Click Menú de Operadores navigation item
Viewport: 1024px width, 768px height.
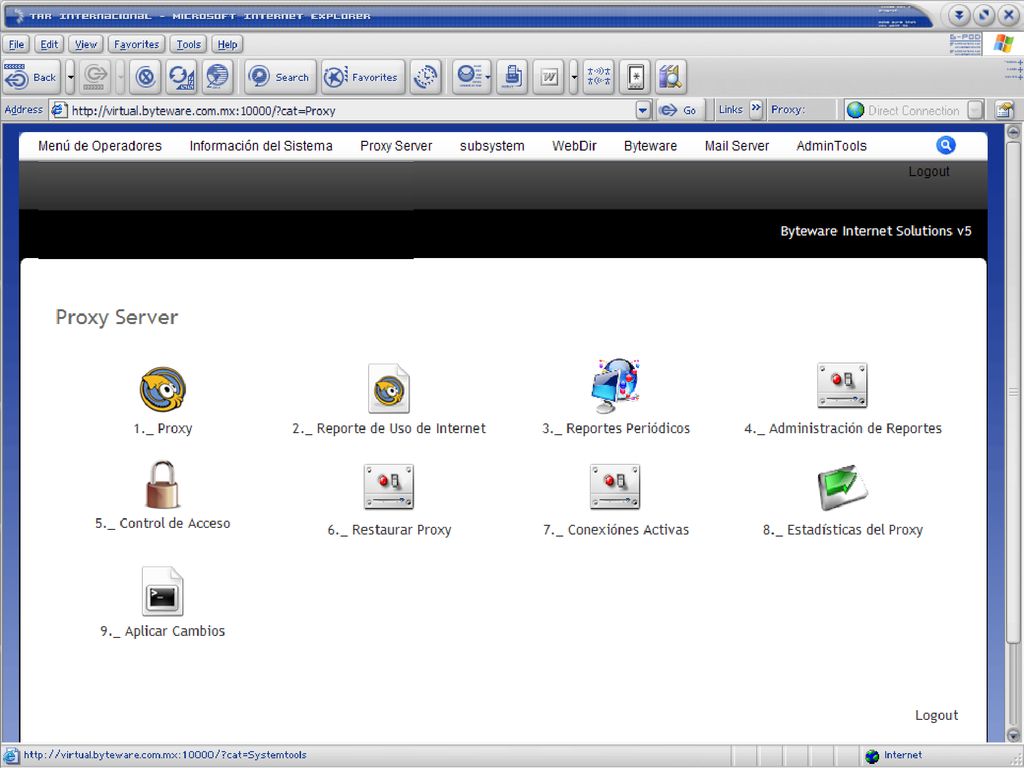(100, 146)
